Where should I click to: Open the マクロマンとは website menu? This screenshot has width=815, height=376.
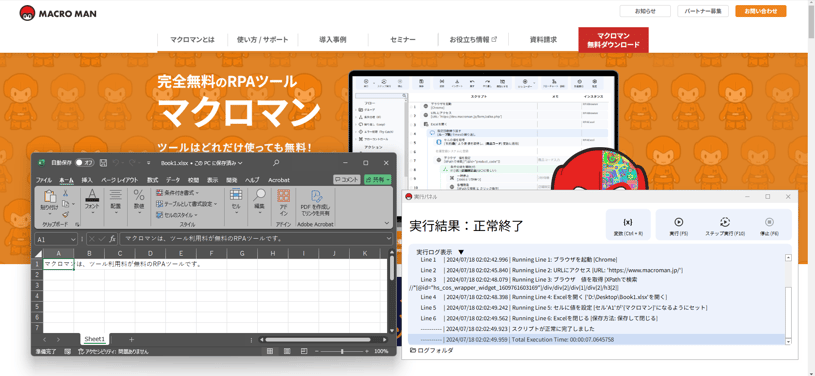(x=192, y=40)
